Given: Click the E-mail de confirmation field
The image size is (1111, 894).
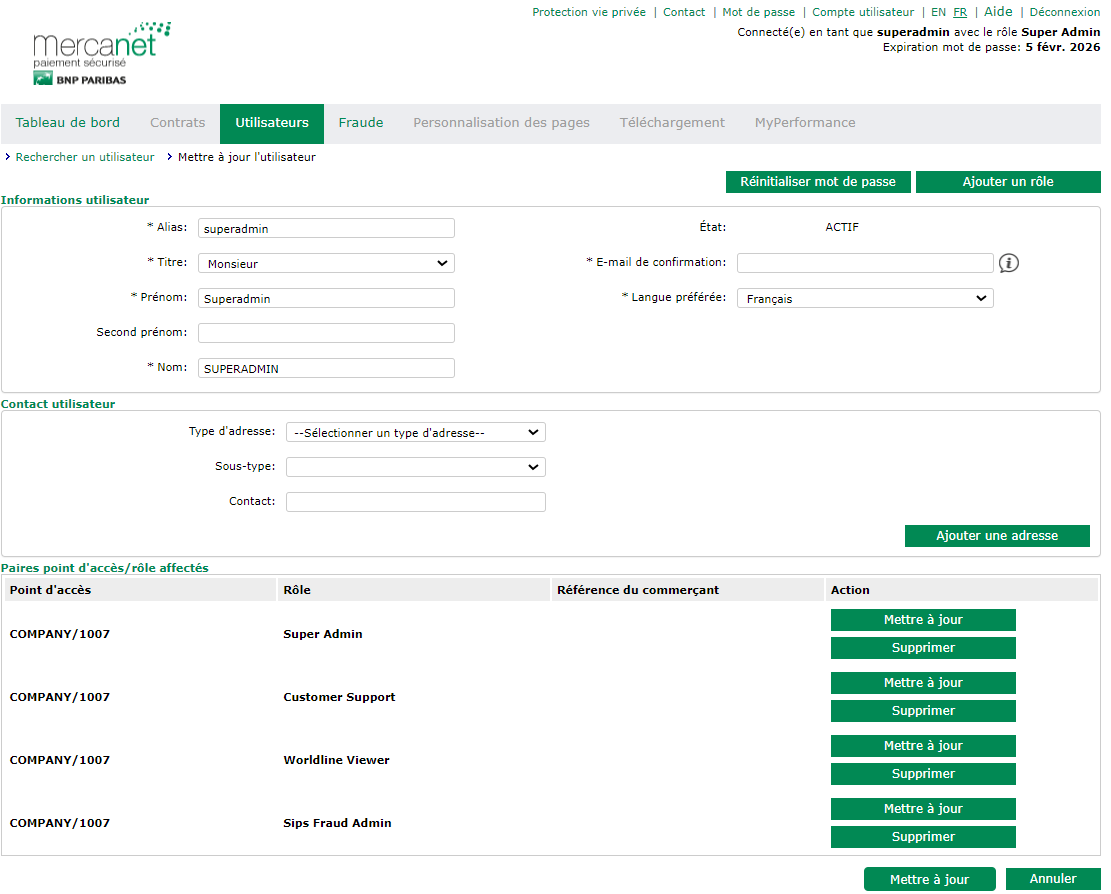Looking at the screenshot, I should (x=865, y=263).
